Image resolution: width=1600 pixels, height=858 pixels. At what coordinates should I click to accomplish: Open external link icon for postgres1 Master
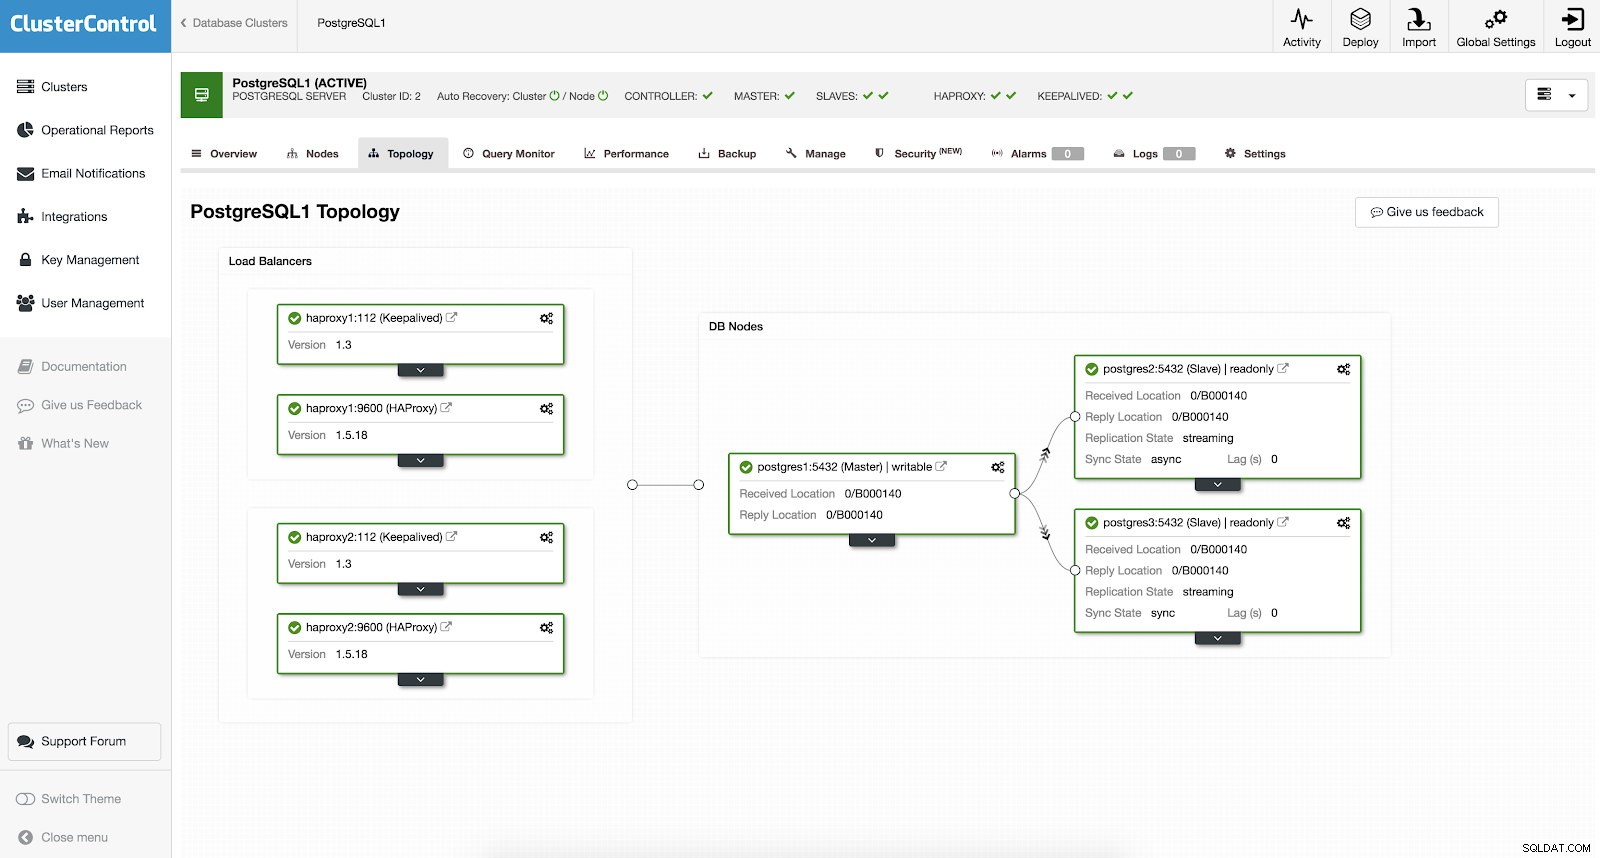[941, 466]
